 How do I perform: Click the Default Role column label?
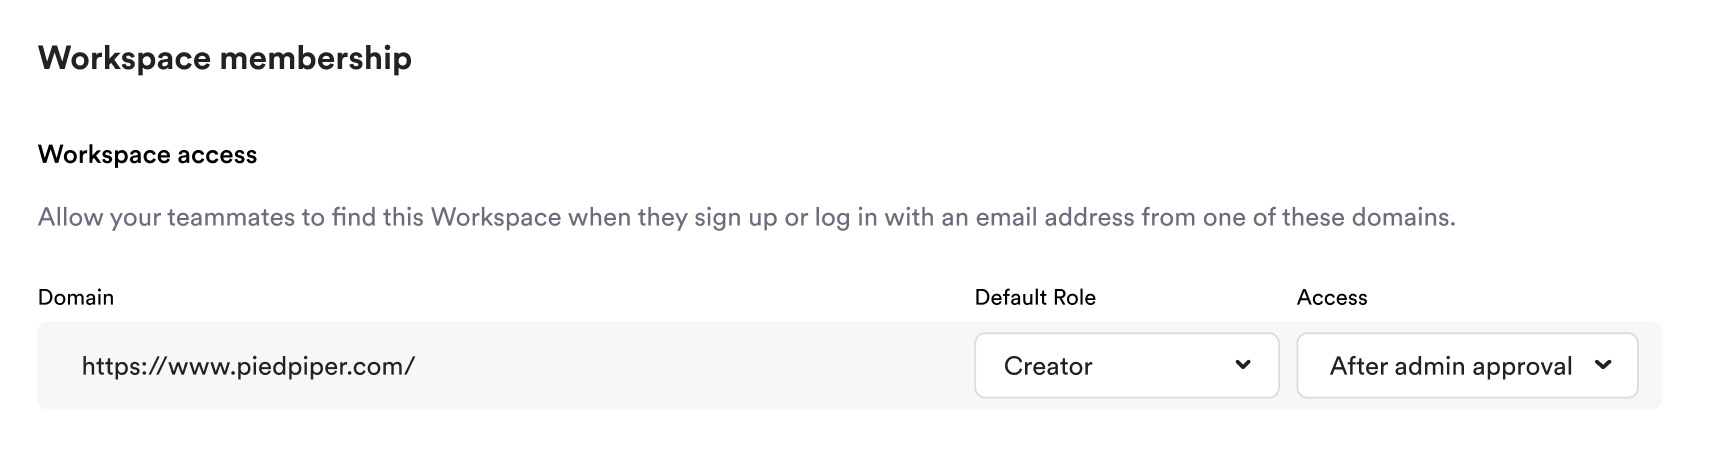[x=1035, y=298]
